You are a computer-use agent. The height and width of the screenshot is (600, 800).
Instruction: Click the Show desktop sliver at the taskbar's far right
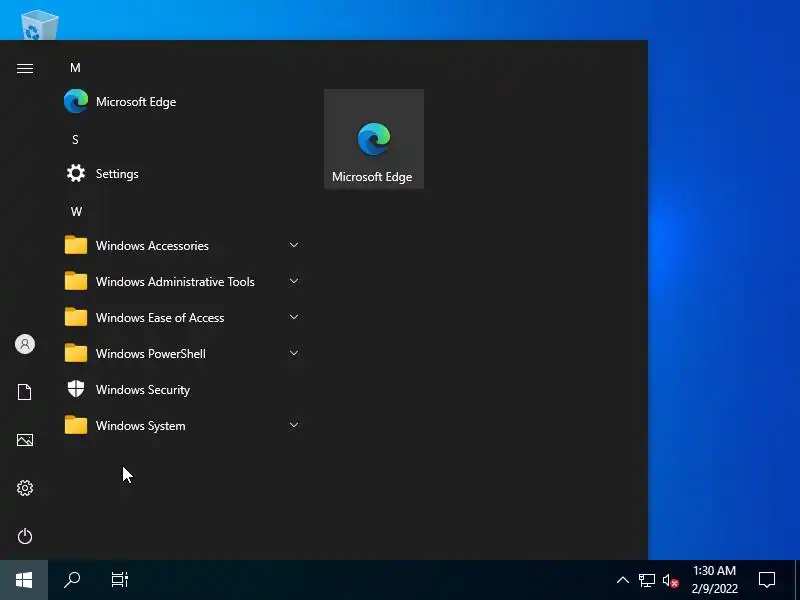coord(797,580)
